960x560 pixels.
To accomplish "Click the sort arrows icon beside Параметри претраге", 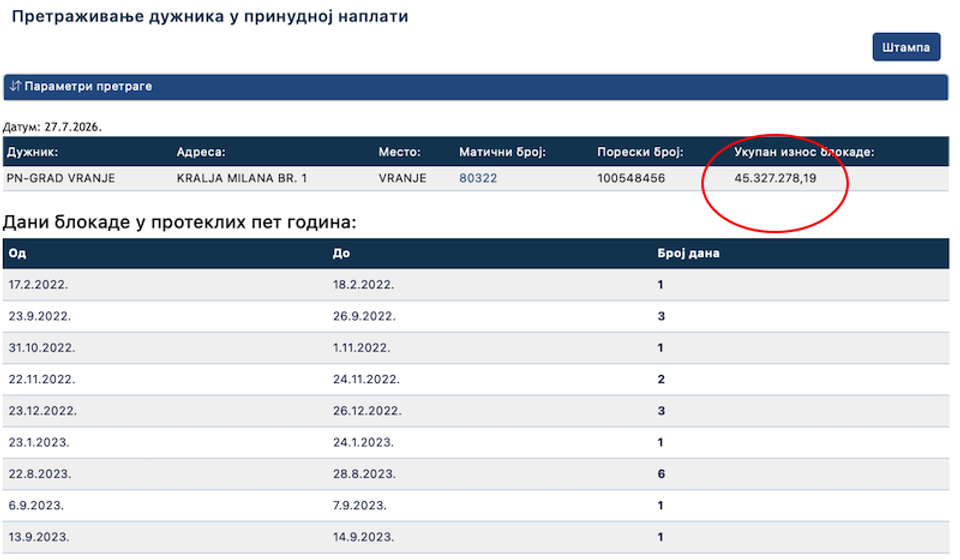I will pyautogui.click(x=15, y=86).
